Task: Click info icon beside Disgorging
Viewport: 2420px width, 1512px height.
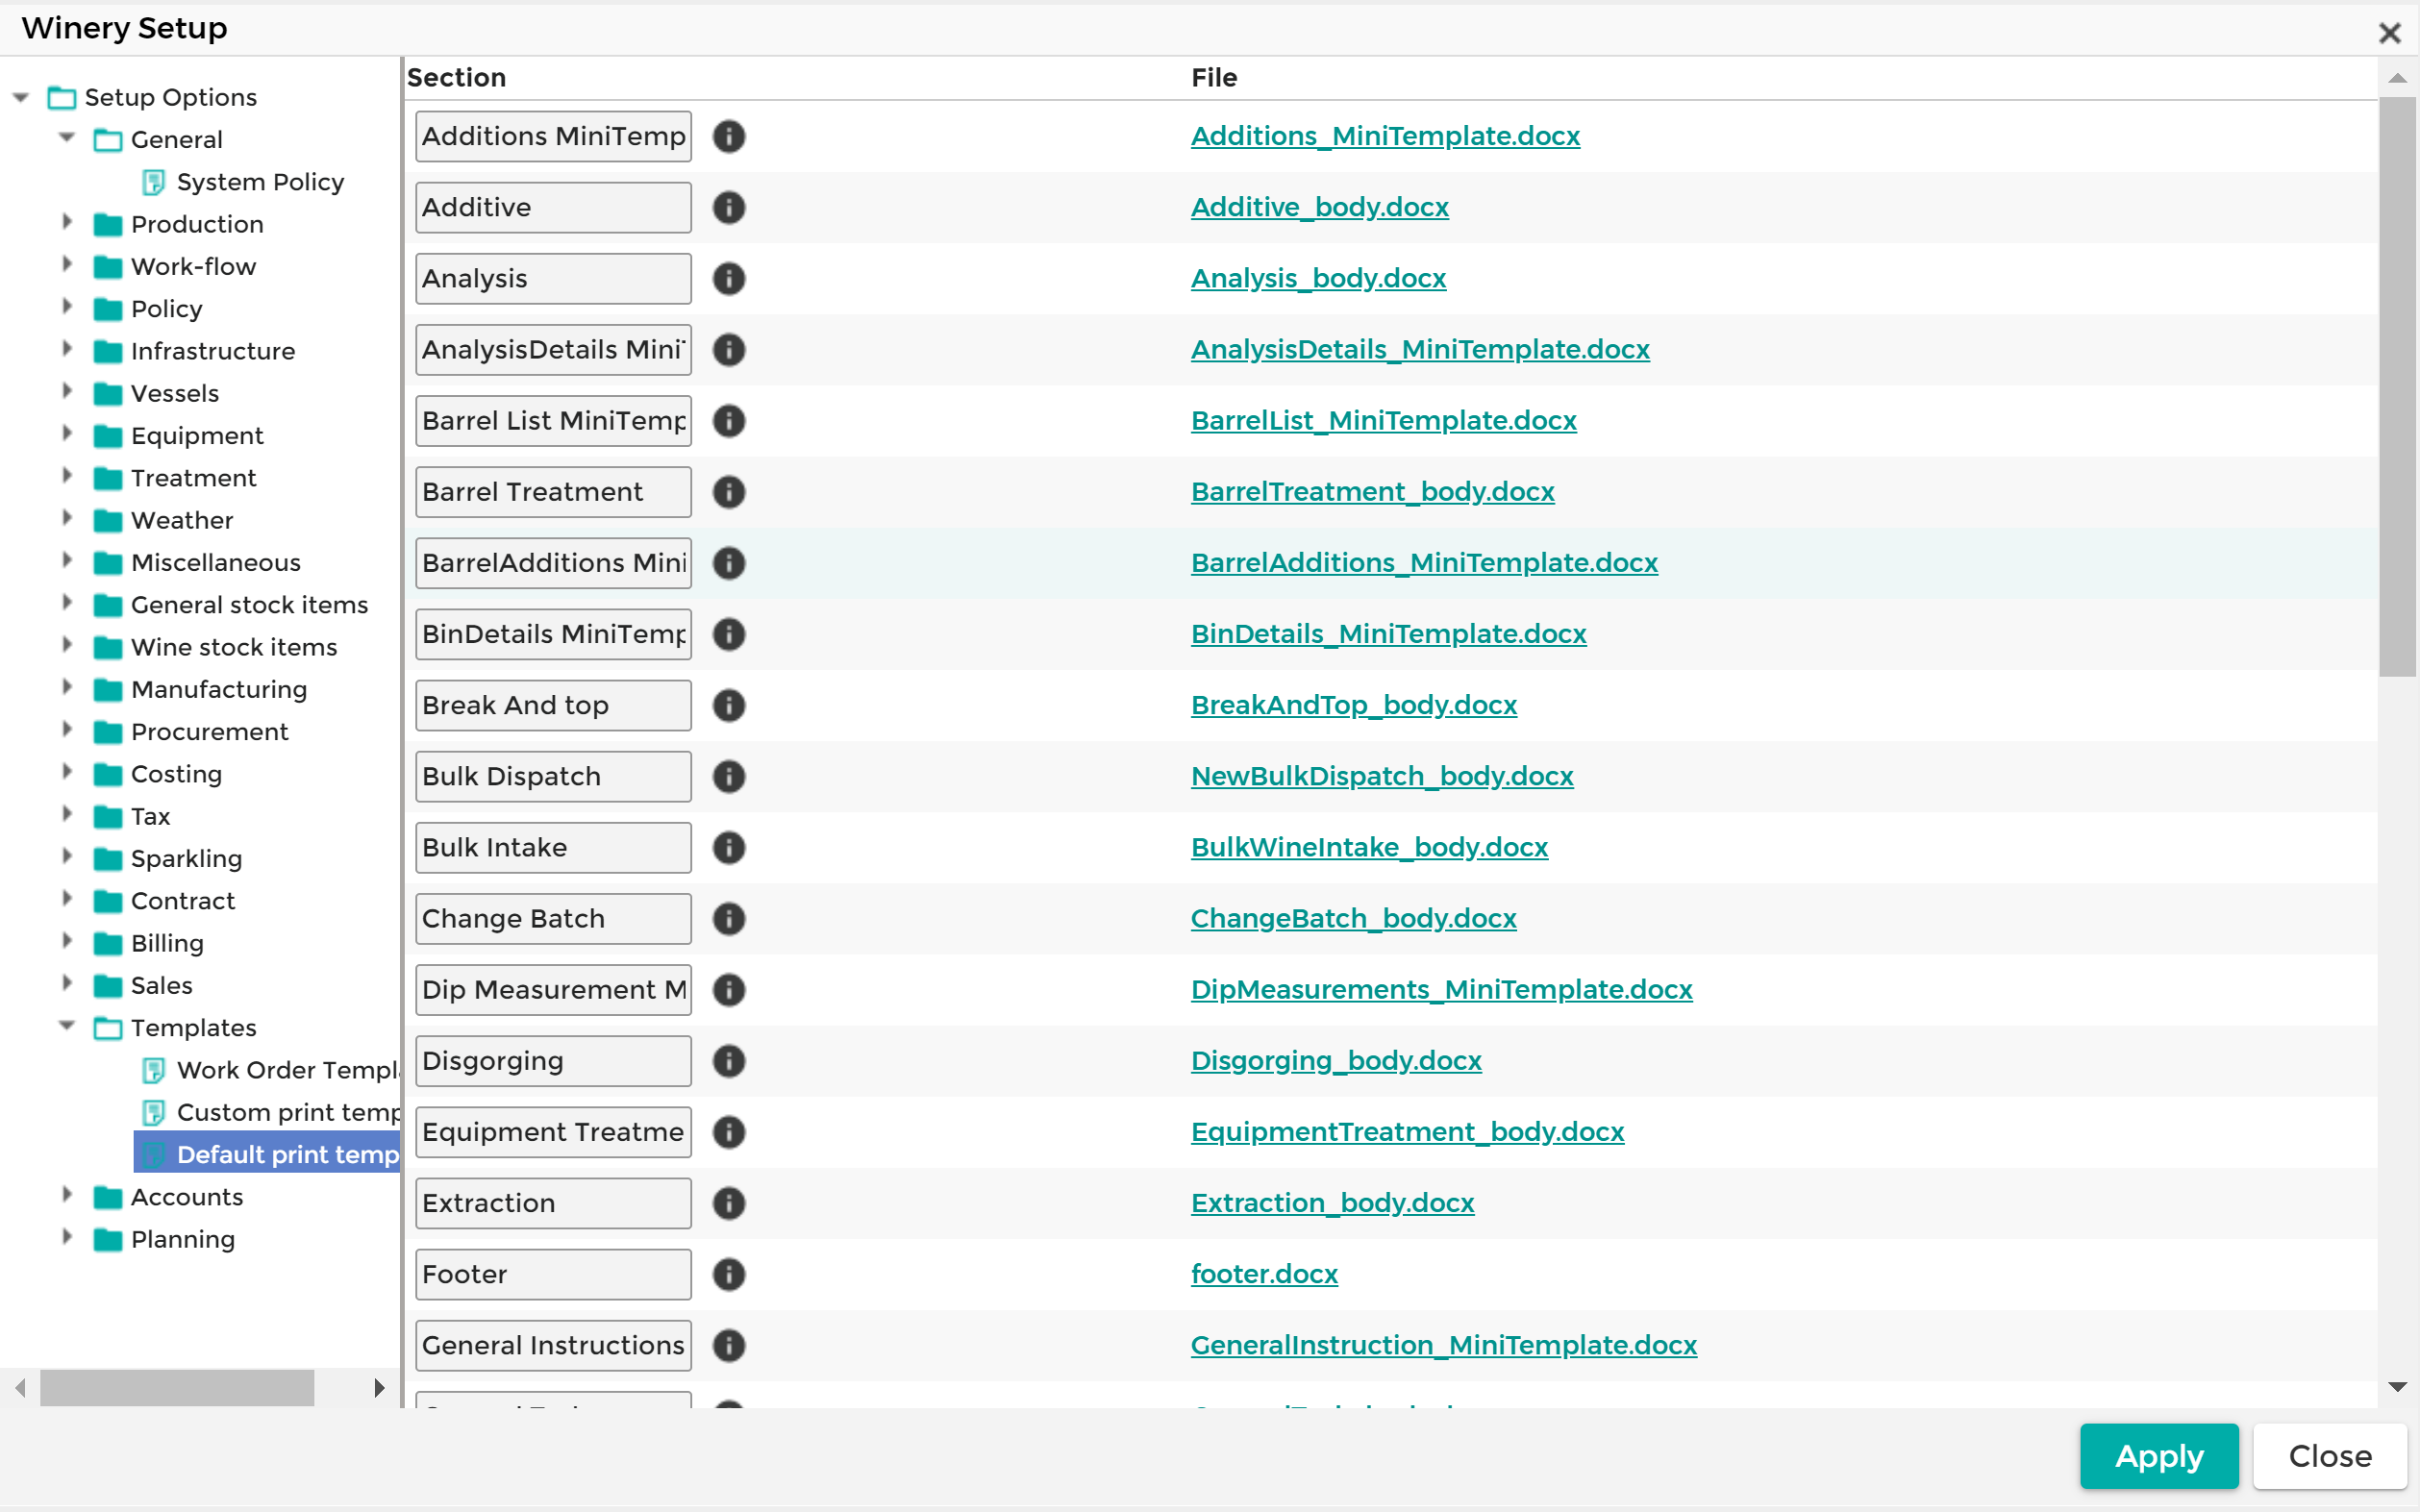Action: pos(729,1060)
